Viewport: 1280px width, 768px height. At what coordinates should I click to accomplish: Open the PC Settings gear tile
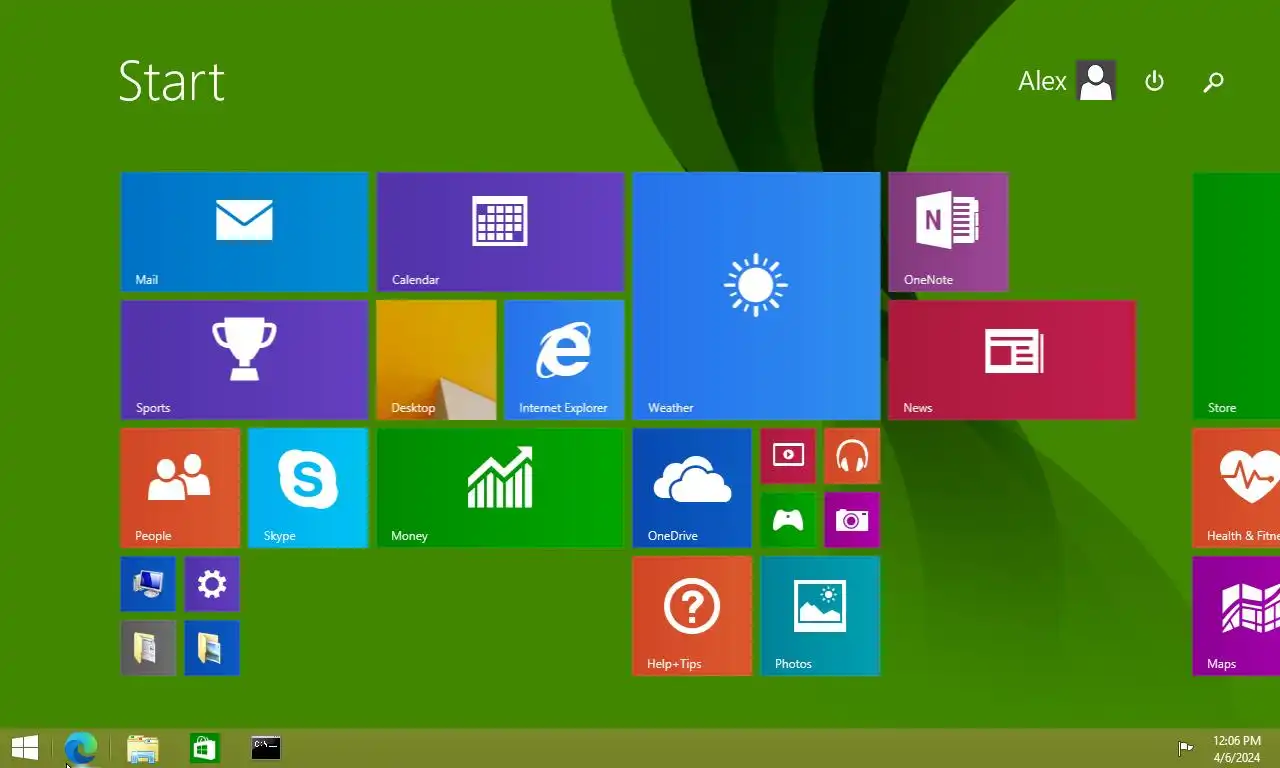coord(212,584)
